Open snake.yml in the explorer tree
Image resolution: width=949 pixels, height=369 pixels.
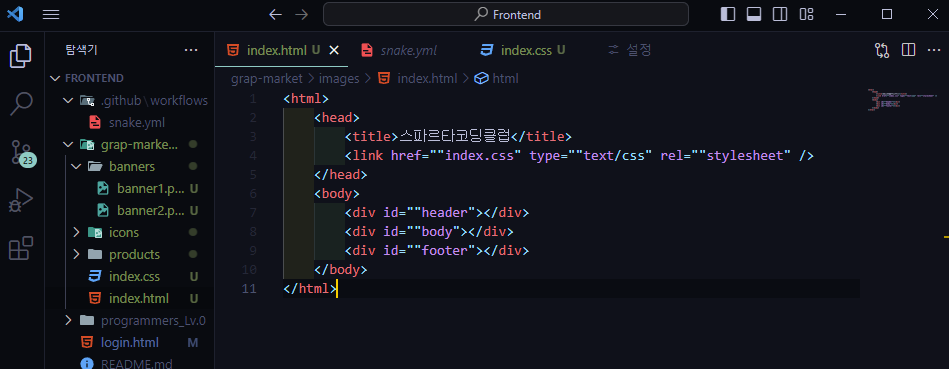(136, 122)
